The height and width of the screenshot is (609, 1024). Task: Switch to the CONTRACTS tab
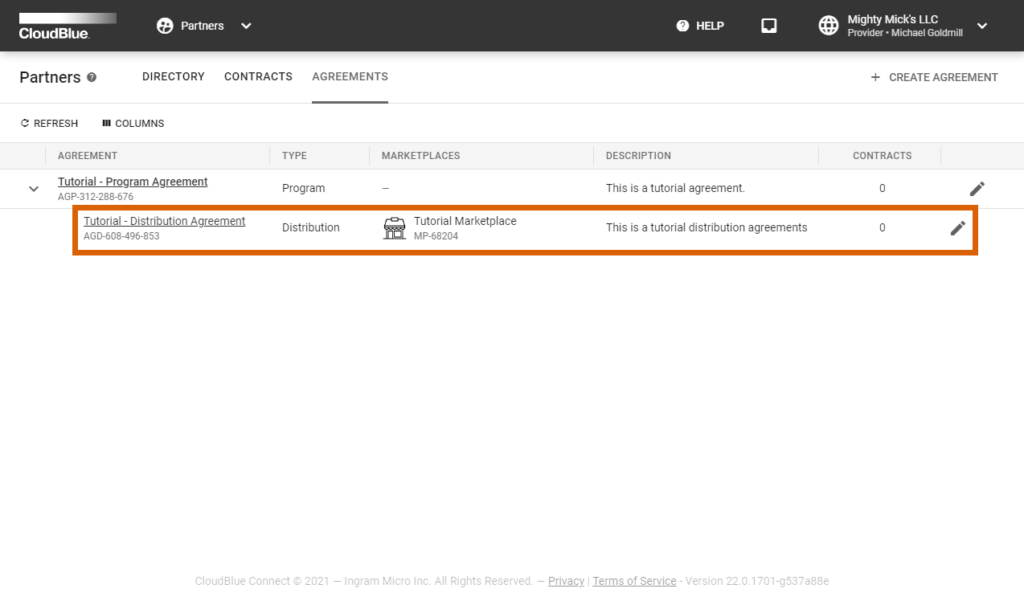point(258,76)
